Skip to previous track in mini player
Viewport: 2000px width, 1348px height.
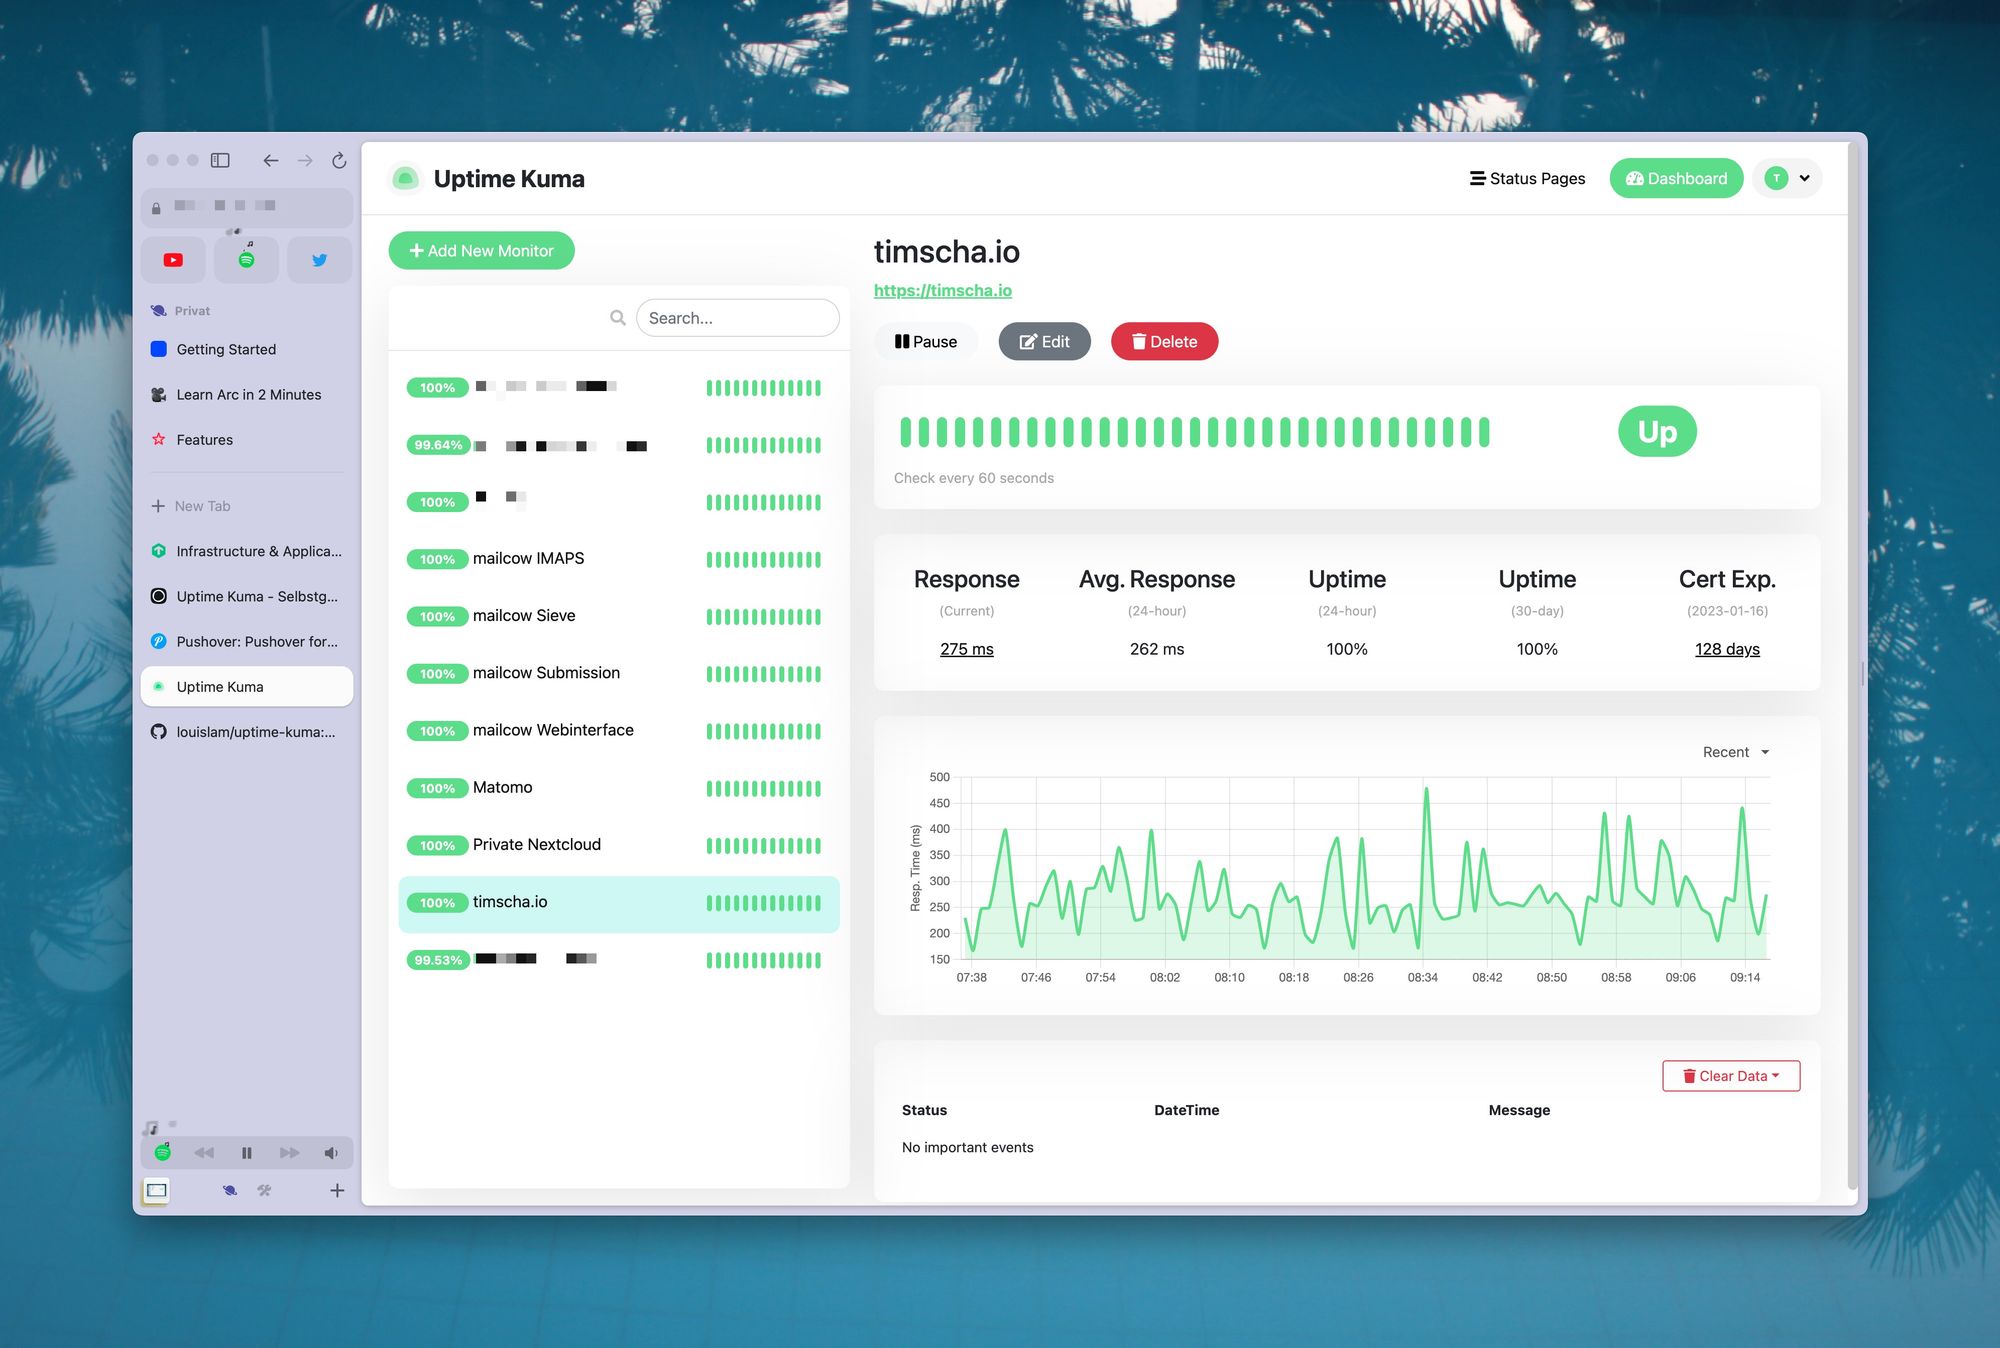tap(204, 1153)
